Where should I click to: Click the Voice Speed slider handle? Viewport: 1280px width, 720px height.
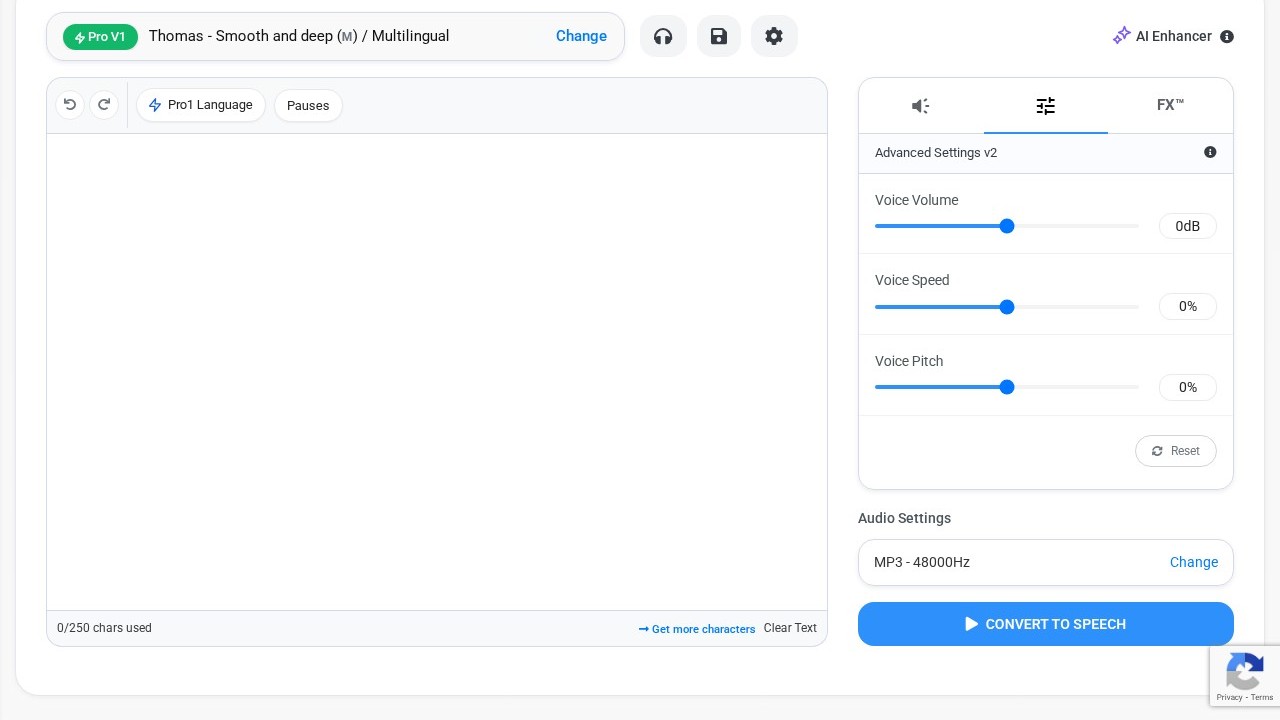tap(1007, 307)
